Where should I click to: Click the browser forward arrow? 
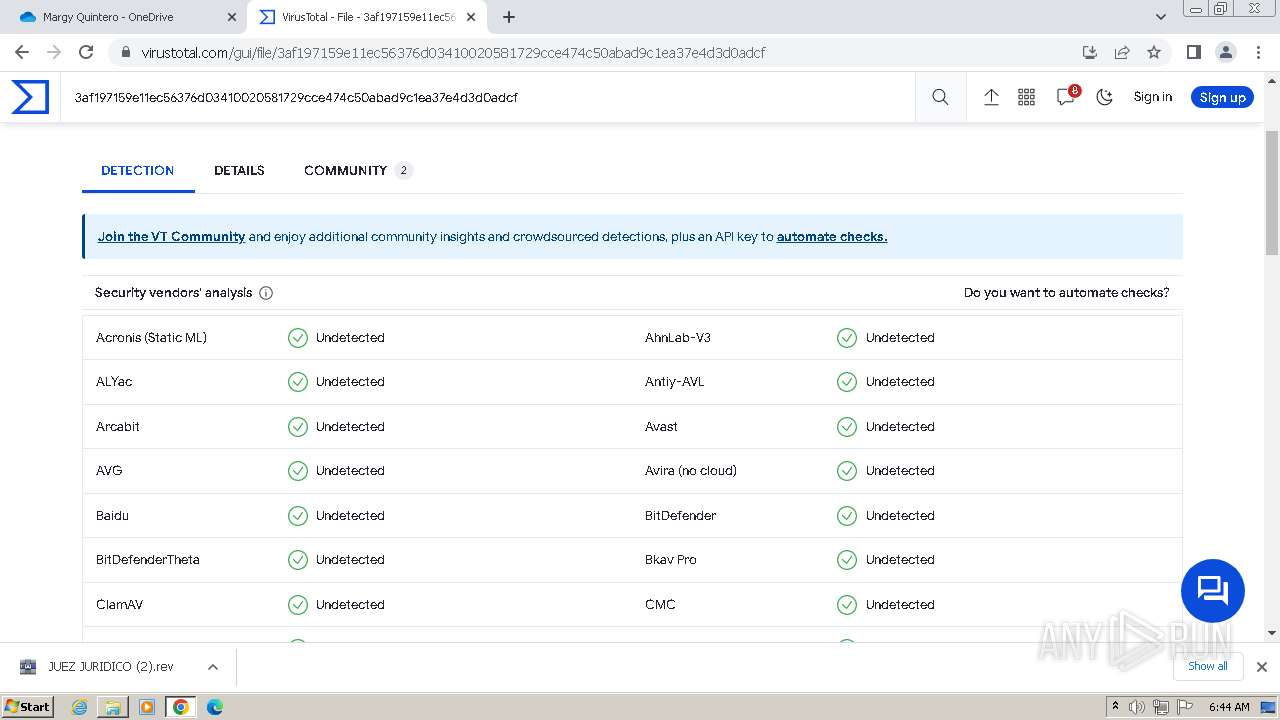54,52
